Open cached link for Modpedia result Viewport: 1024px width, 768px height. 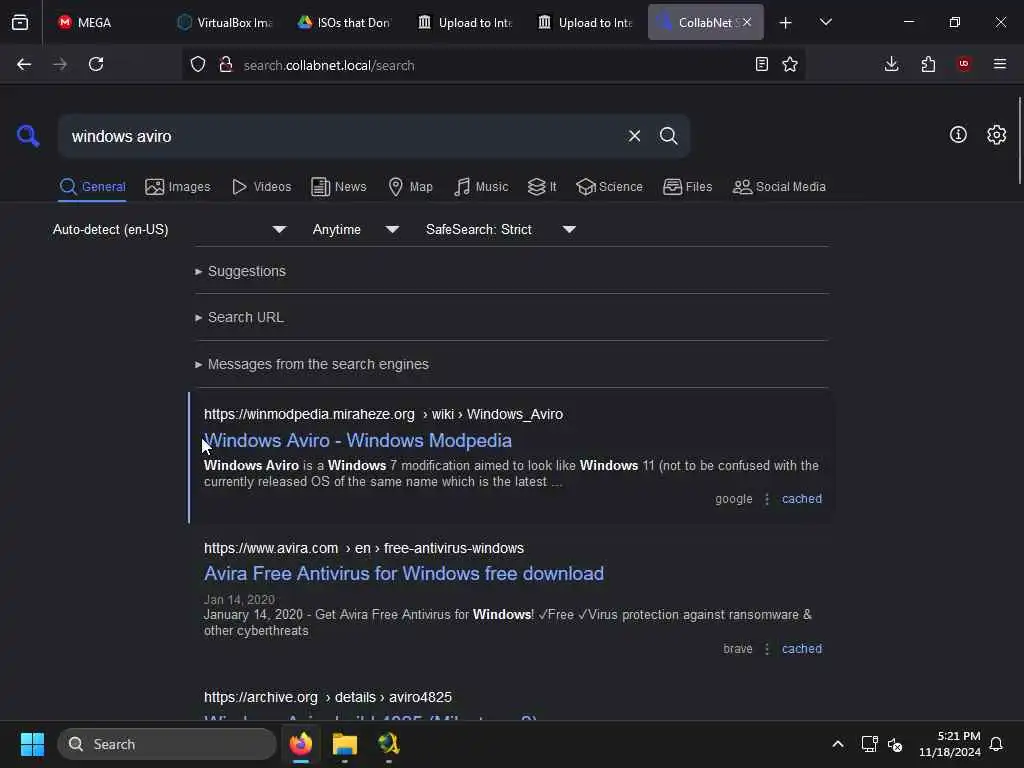[801, 499]
